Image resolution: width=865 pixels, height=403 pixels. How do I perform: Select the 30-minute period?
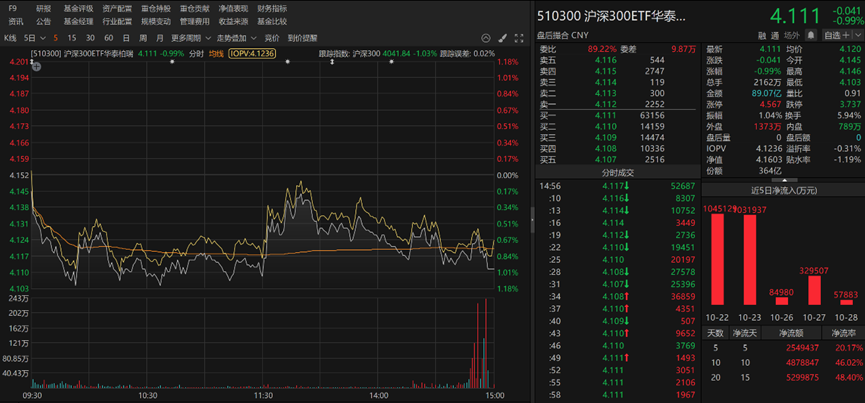pyautogui.click(x=90, y=38)
